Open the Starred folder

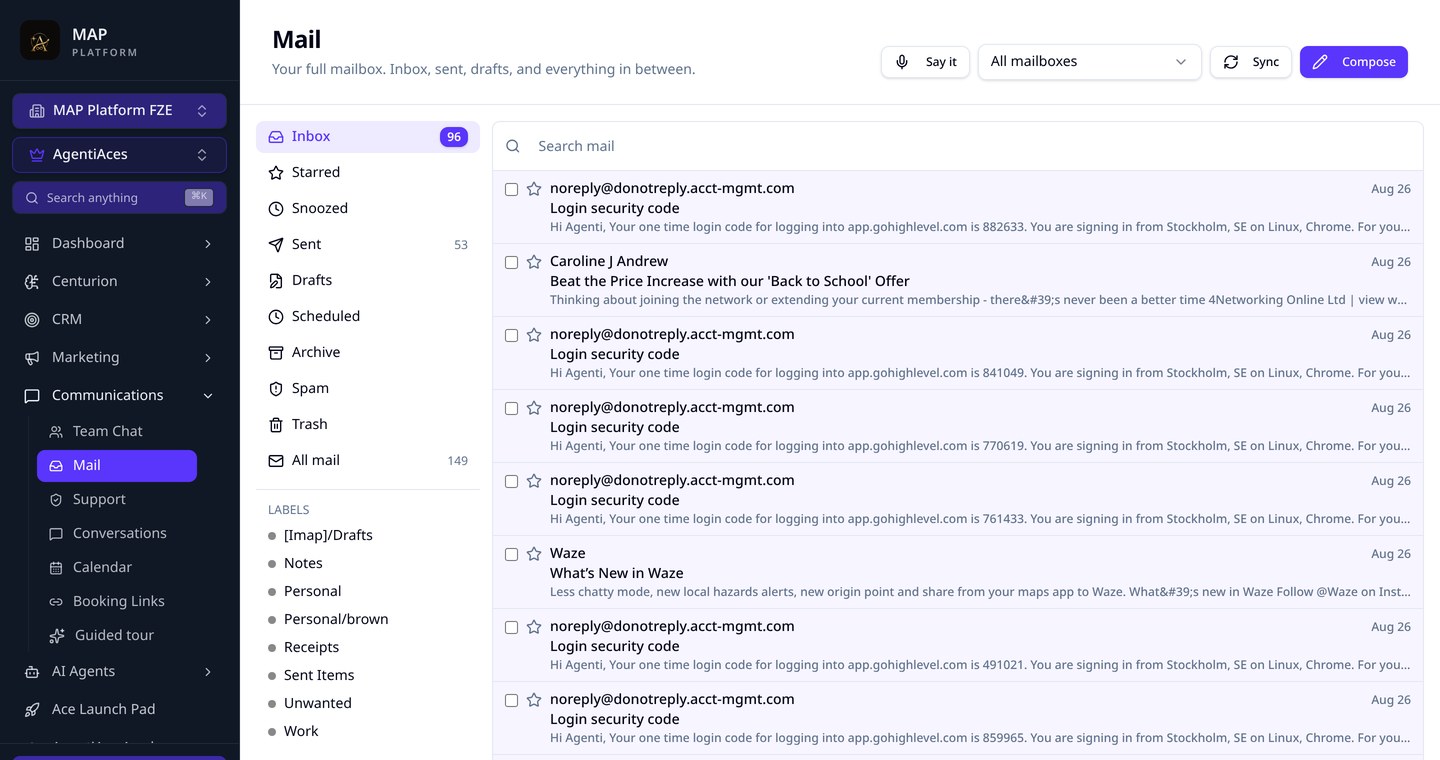368,173
